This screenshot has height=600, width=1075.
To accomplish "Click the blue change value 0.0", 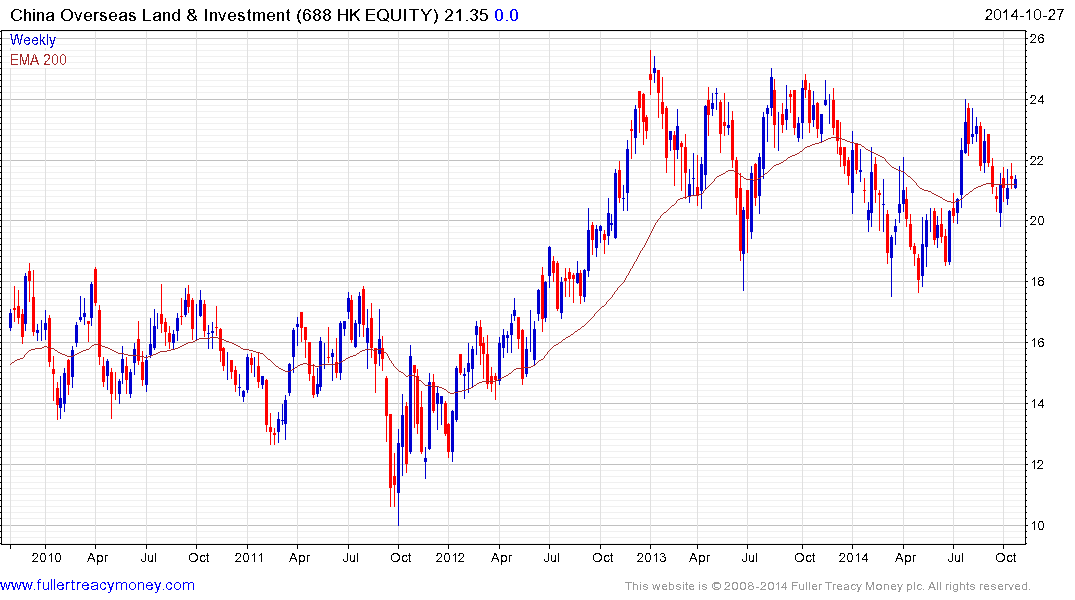I will [507, 15].
